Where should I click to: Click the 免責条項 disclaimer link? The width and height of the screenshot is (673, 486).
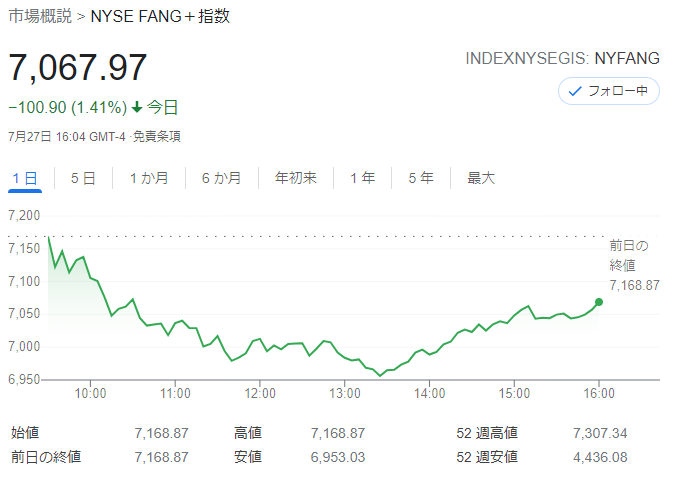coord(157,137)
